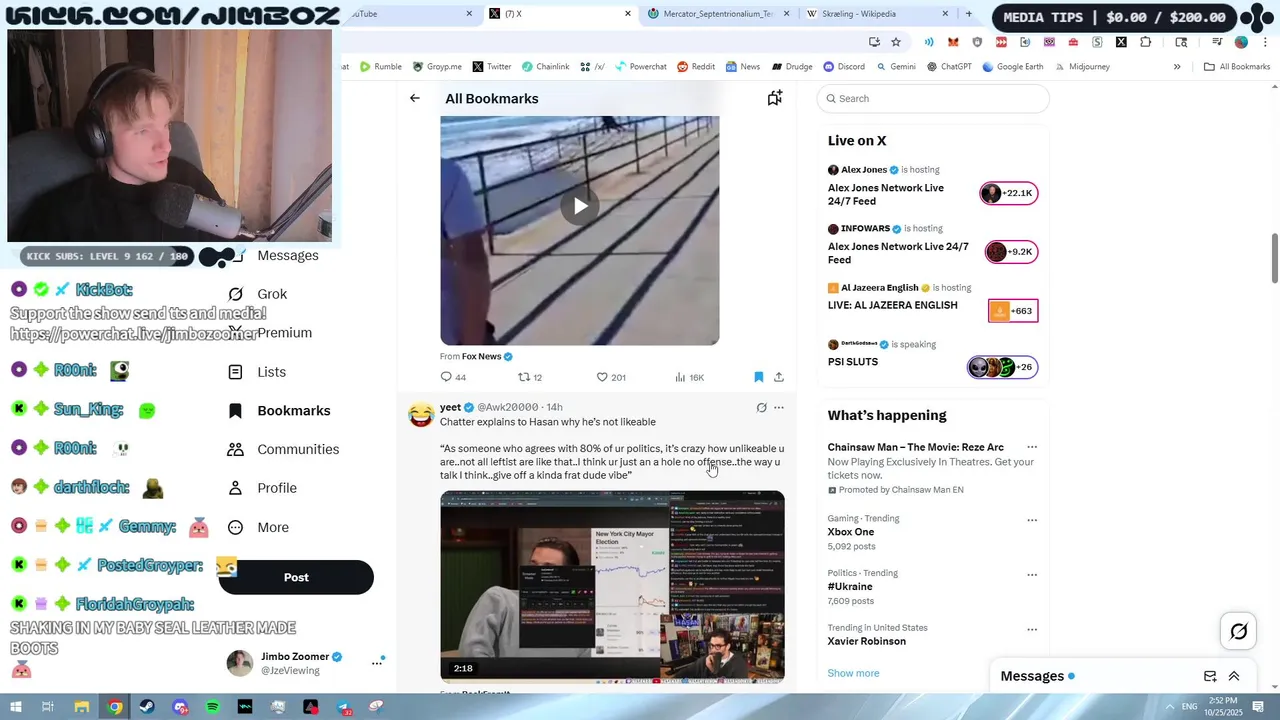This screenshot has width=1280, height=720.
Task: Join Alex Jones Network Live +22.1K
Action: (1009, 193)
